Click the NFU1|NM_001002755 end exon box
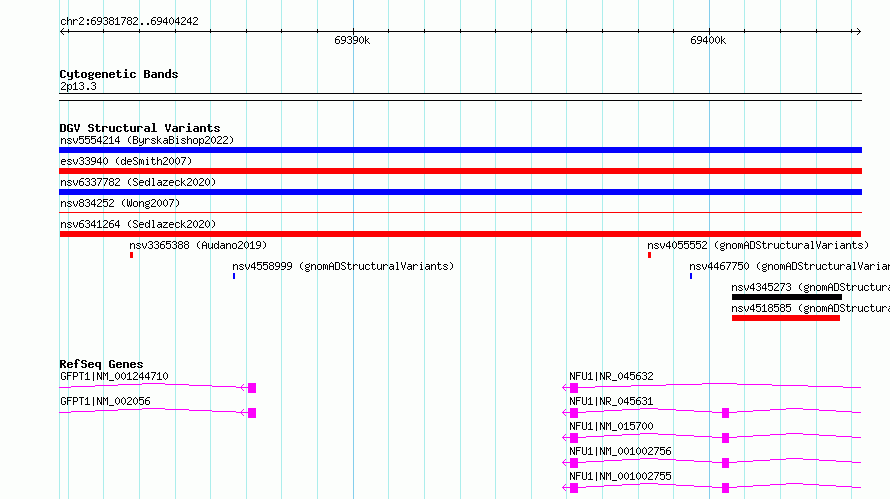 pyautogui.click(x=574, y=488)
